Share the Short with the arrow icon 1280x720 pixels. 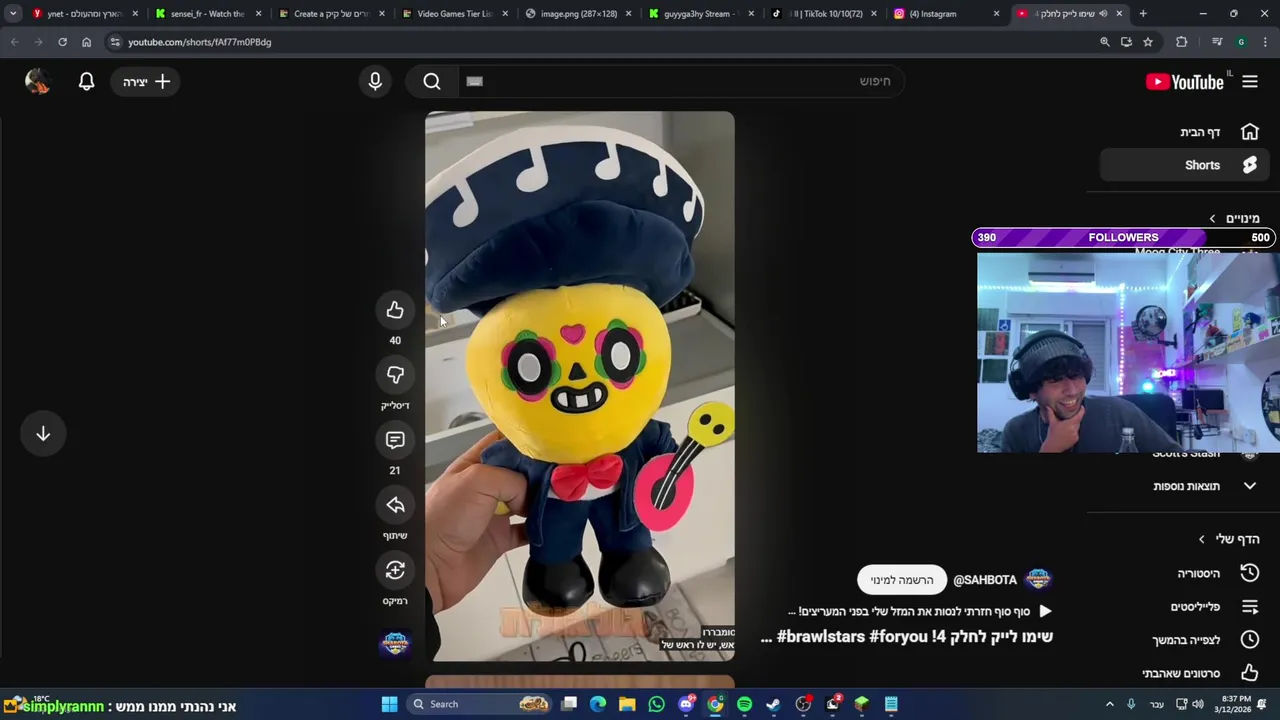pyautogui.click(x=395, y=505)
